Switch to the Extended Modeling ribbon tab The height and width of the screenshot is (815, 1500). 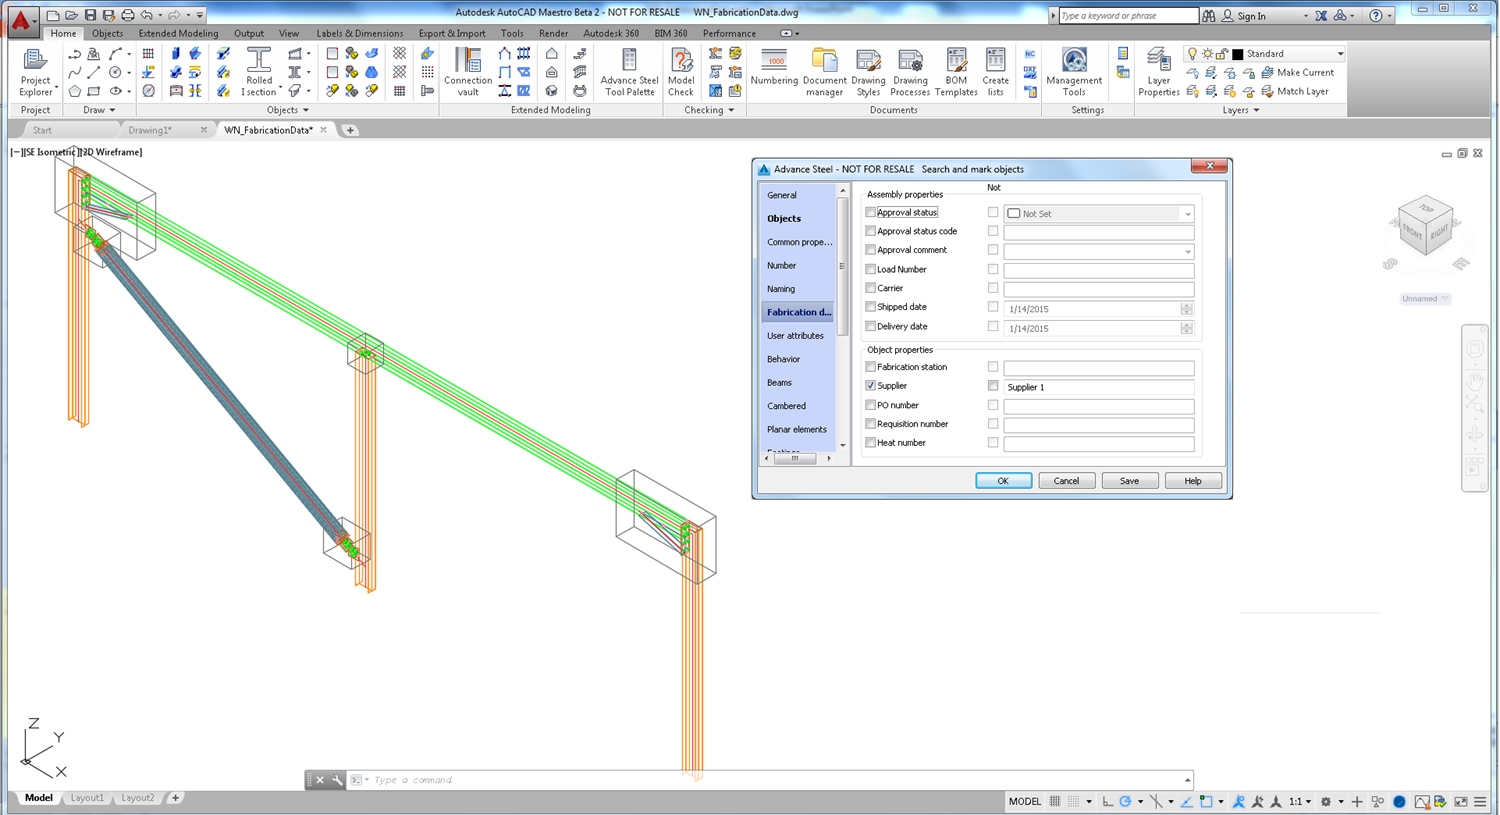tap(178, 33)
